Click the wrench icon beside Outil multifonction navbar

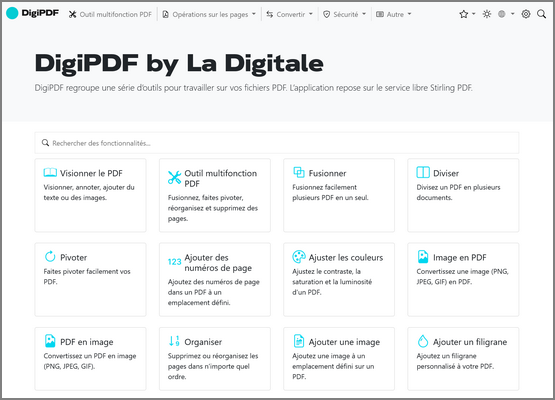73,14
